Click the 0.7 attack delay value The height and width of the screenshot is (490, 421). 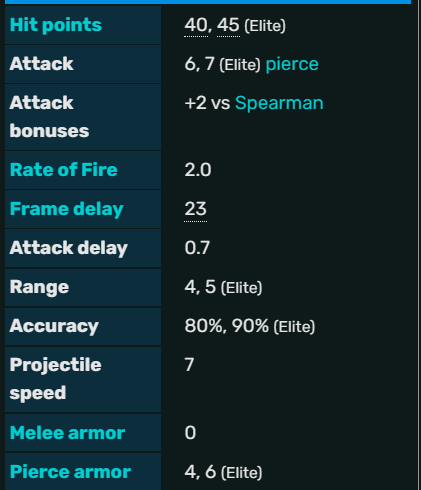[197, 248]
